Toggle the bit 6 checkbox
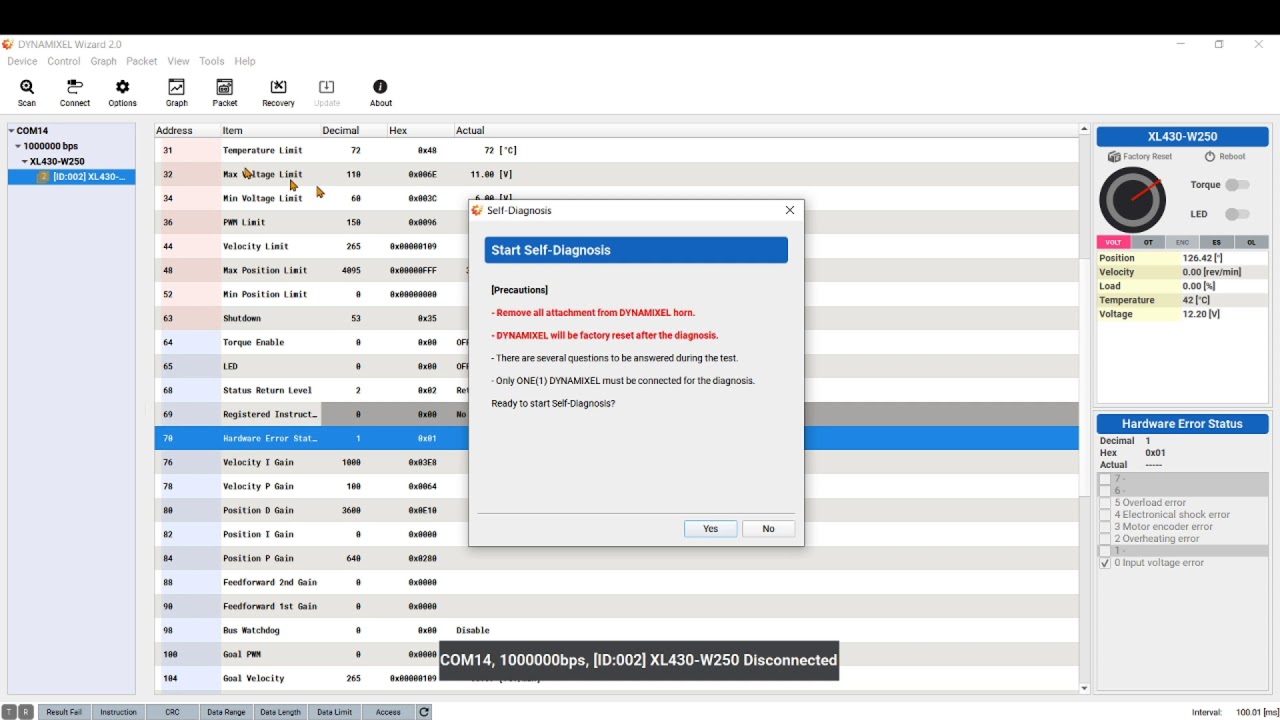The height and width of the screenshot is (720, 1280). pos(1105,491)
